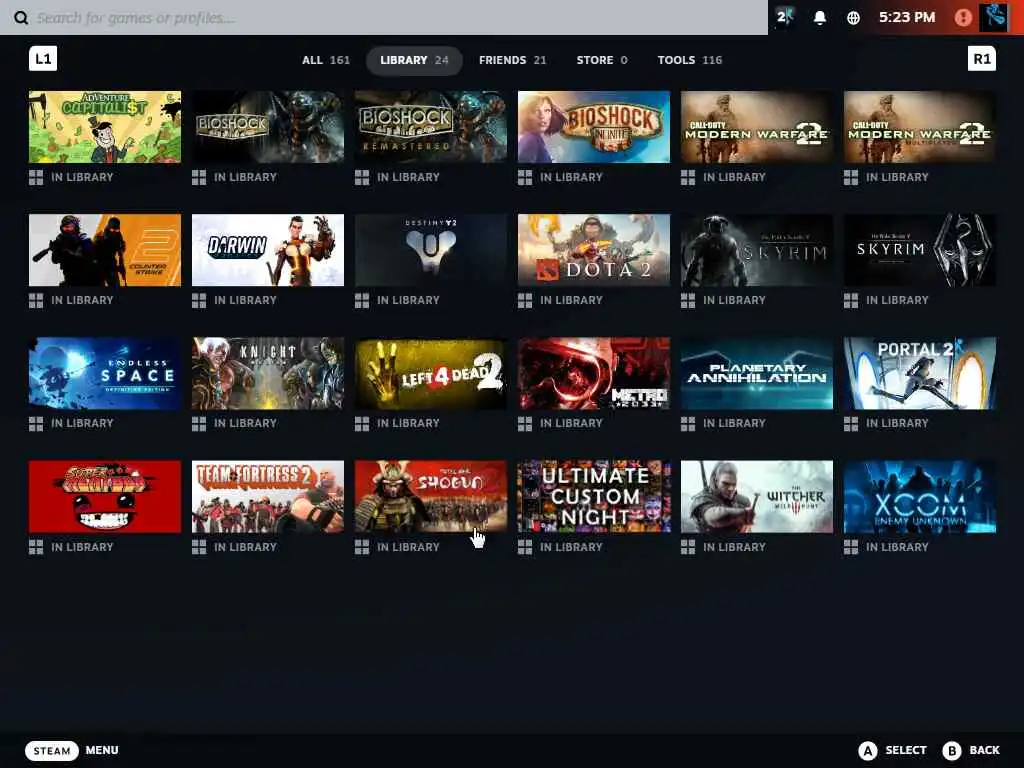Open the Metro 2033 tile
Screen dimensions: 1024x768
(x=594, y=373)
